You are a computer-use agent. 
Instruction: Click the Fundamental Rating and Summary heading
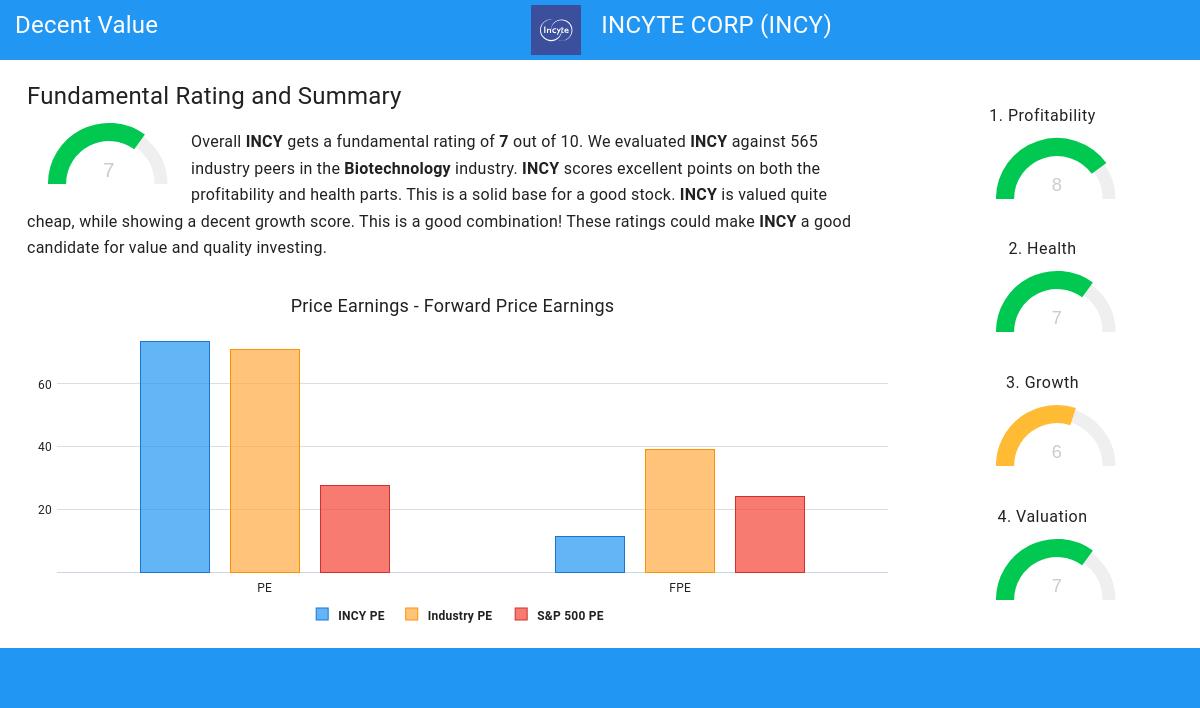pos(214,96)
